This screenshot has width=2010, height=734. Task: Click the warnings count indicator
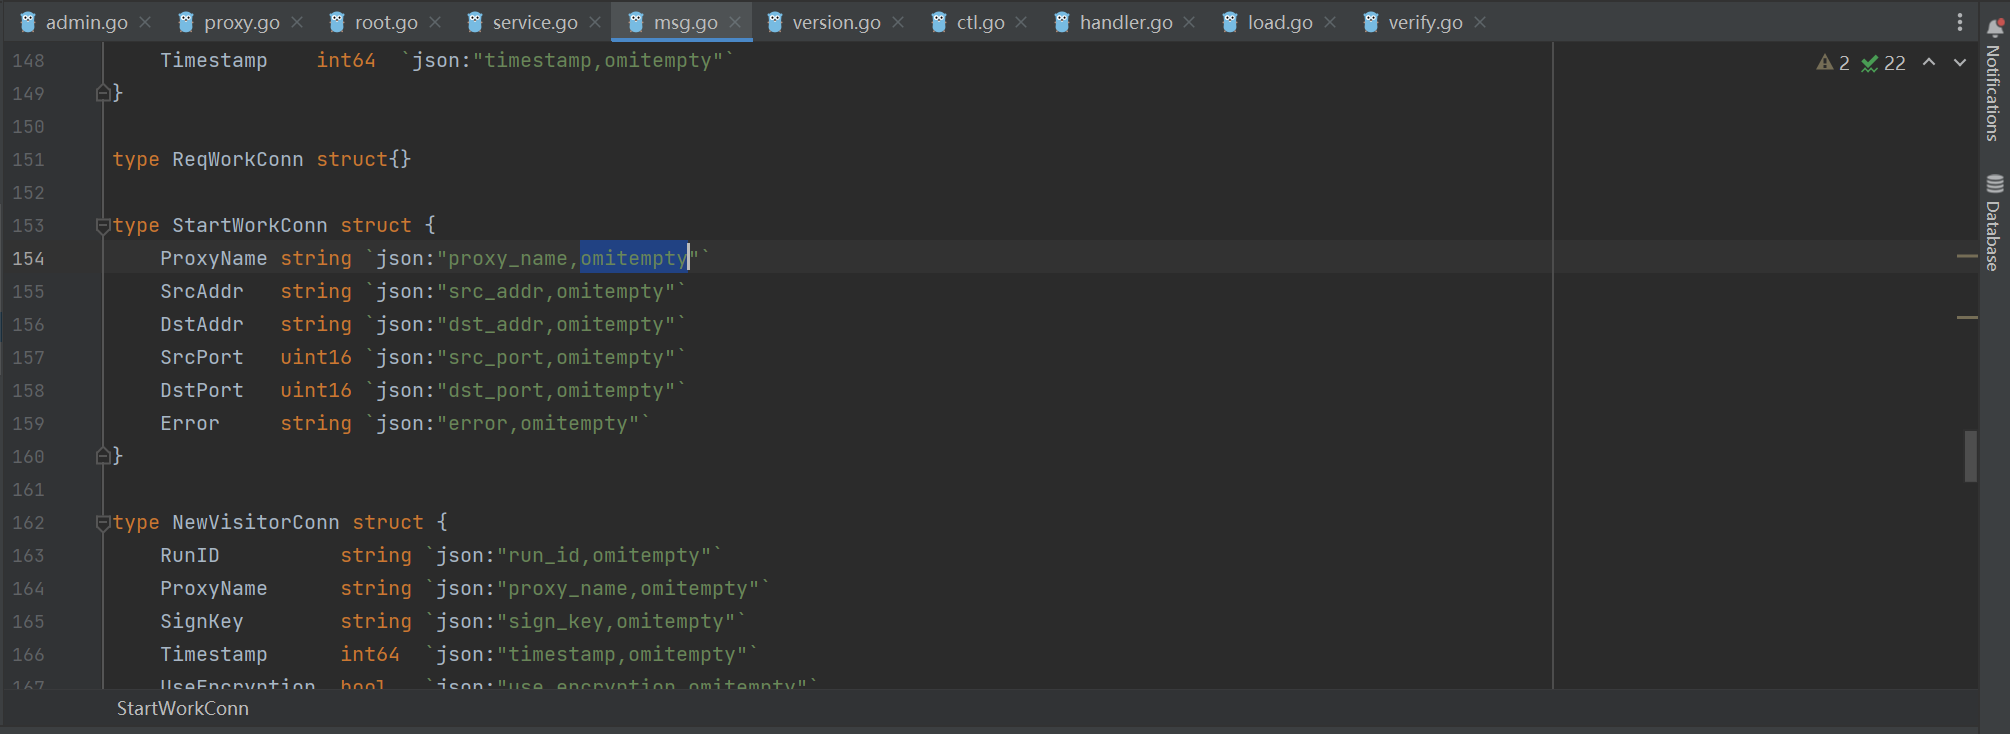coord(1833,63)
